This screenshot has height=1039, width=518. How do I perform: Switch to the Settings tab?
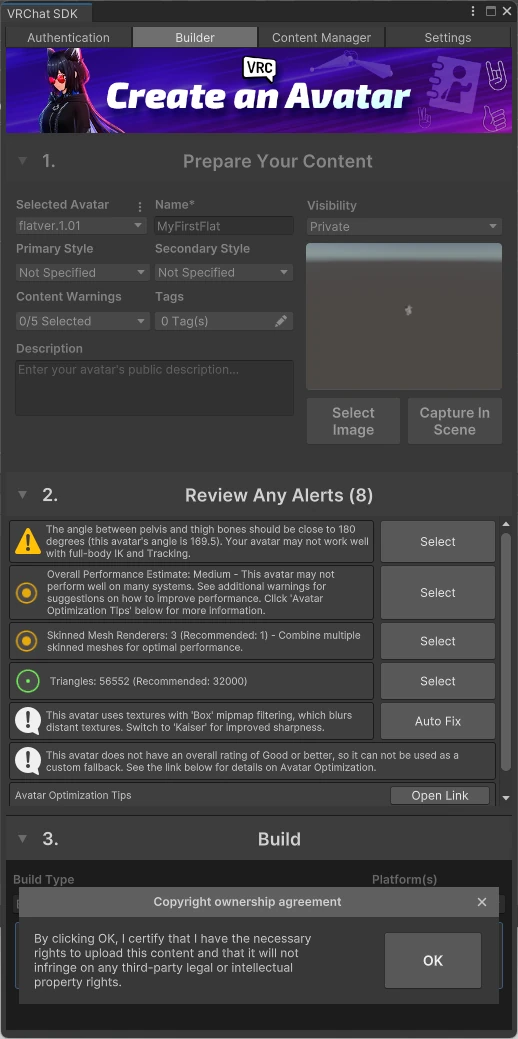pos(448,37)
